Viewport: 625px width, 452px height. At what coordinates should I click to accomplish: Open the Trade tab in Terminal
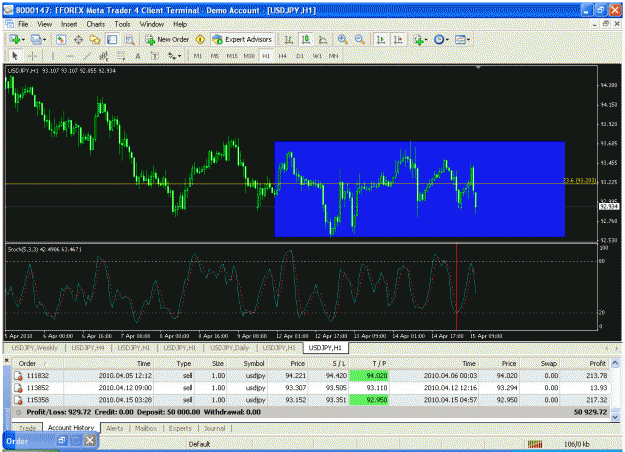28,428
